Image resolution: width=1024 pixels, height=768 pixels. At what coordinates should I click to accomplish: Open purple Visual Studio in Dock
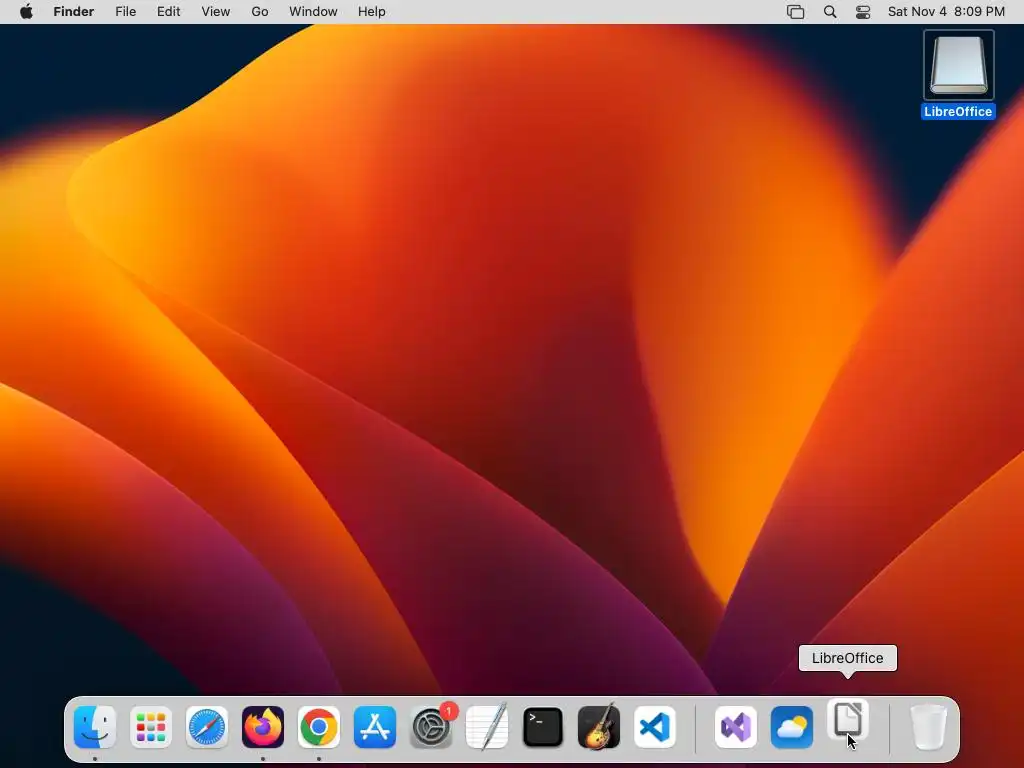tap(736, 727)
